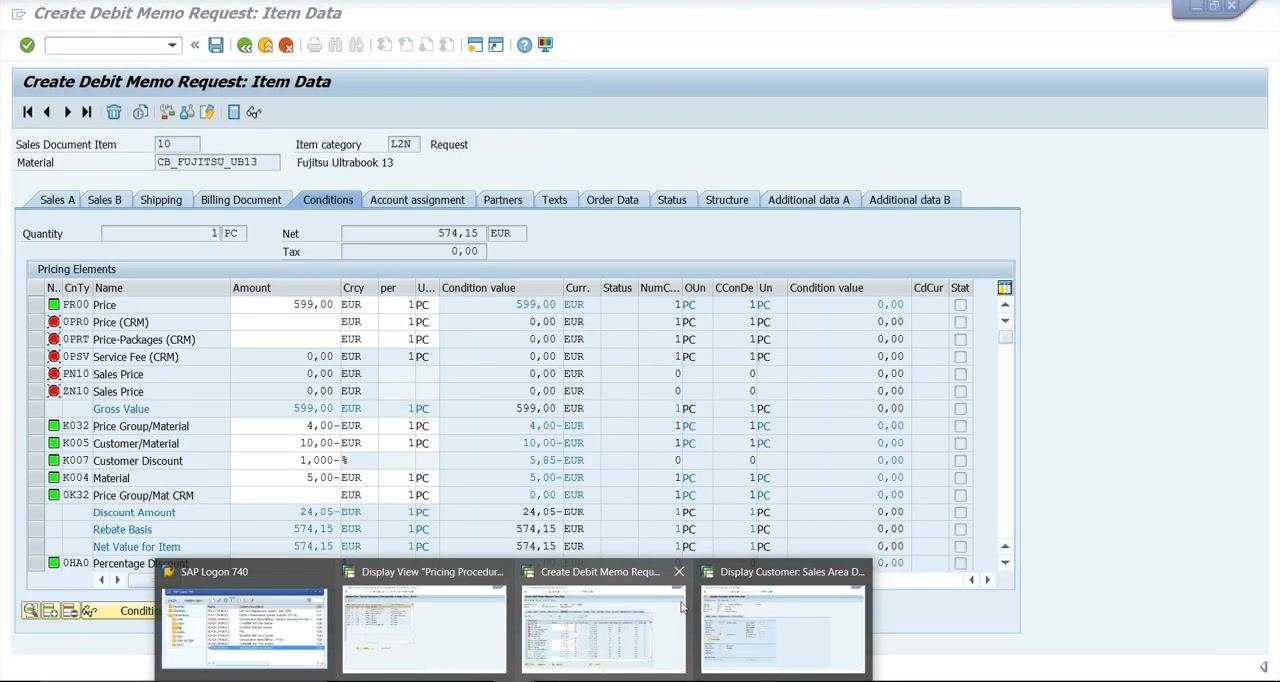Open the Shipping tab

tap(161, 200)
